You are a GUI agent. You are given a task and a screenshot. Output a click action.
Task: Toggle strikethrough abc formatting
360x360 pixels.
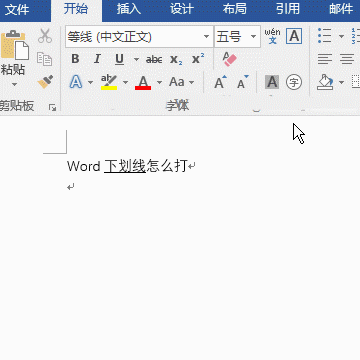coord(154,60)
